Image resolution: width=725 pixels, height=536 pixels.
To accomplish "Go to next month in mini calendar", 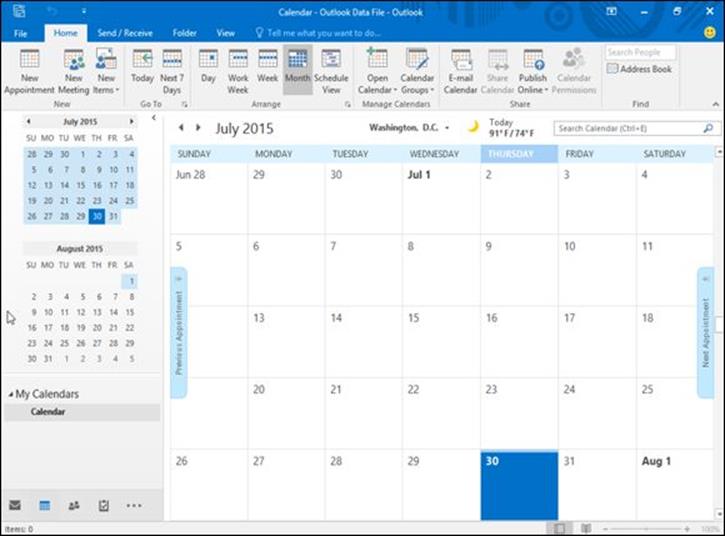I will [132, 121].
